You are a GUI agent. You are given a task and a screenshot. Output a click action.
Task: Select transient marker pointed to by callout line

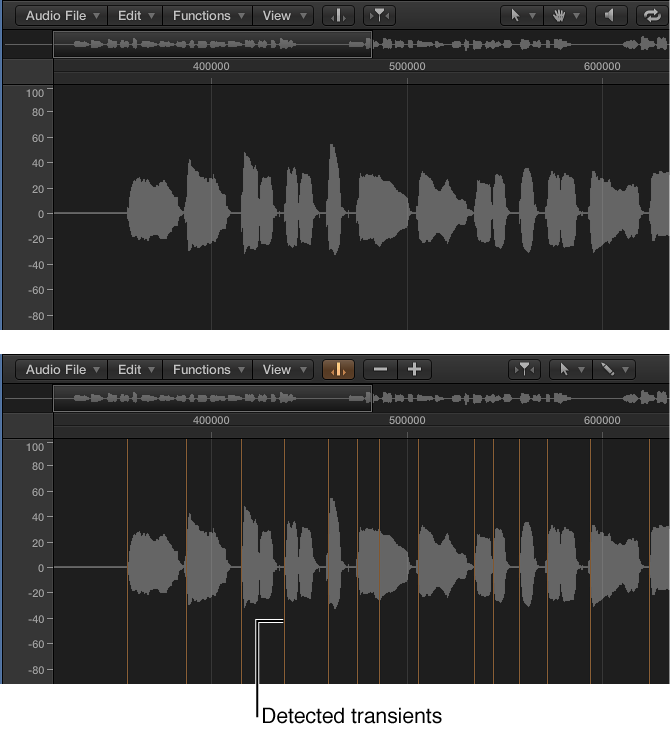[284, 562]
